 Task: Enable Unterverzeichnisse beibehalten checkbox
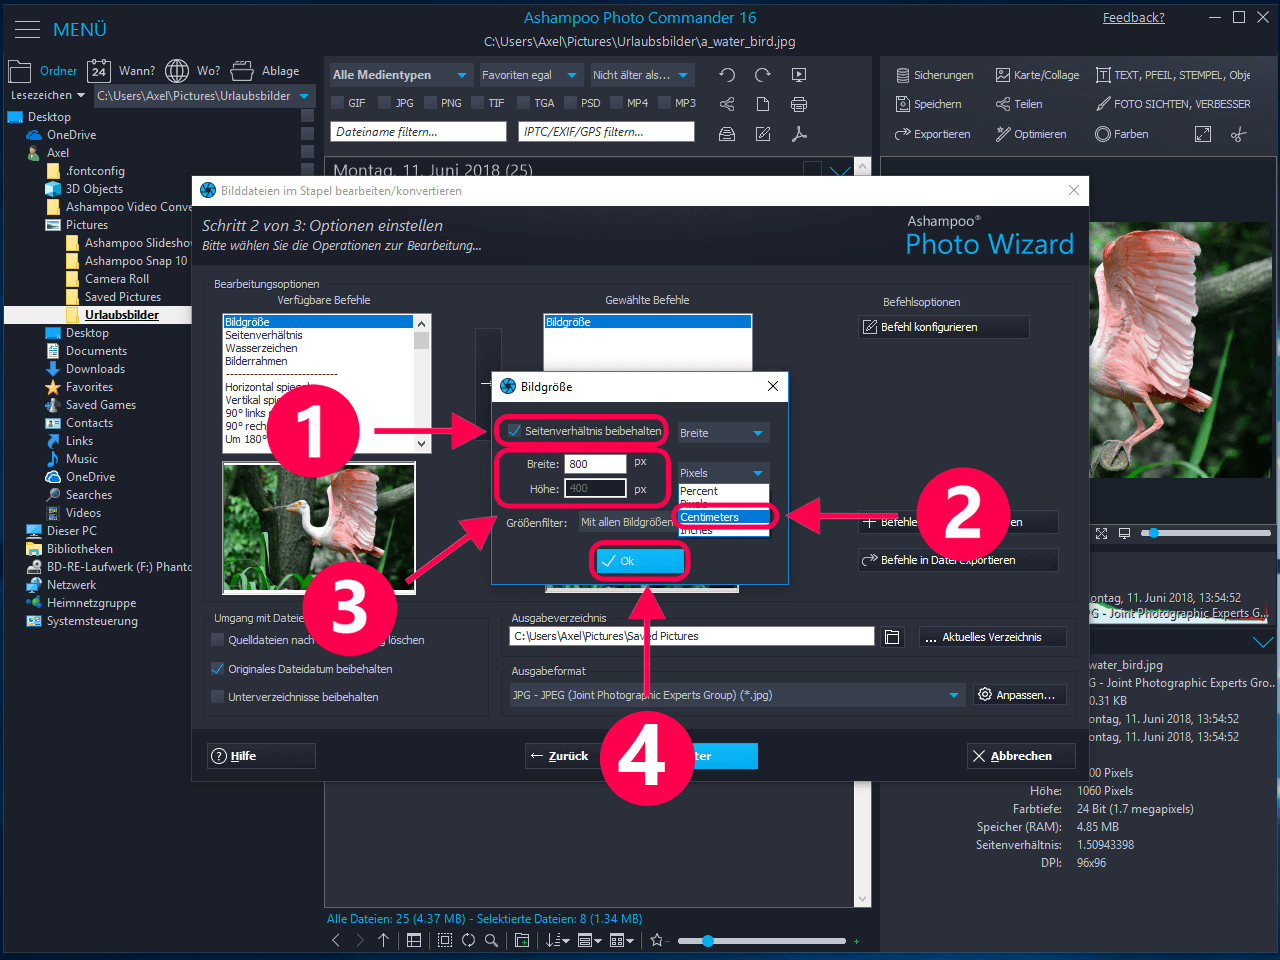pos(217,697)
